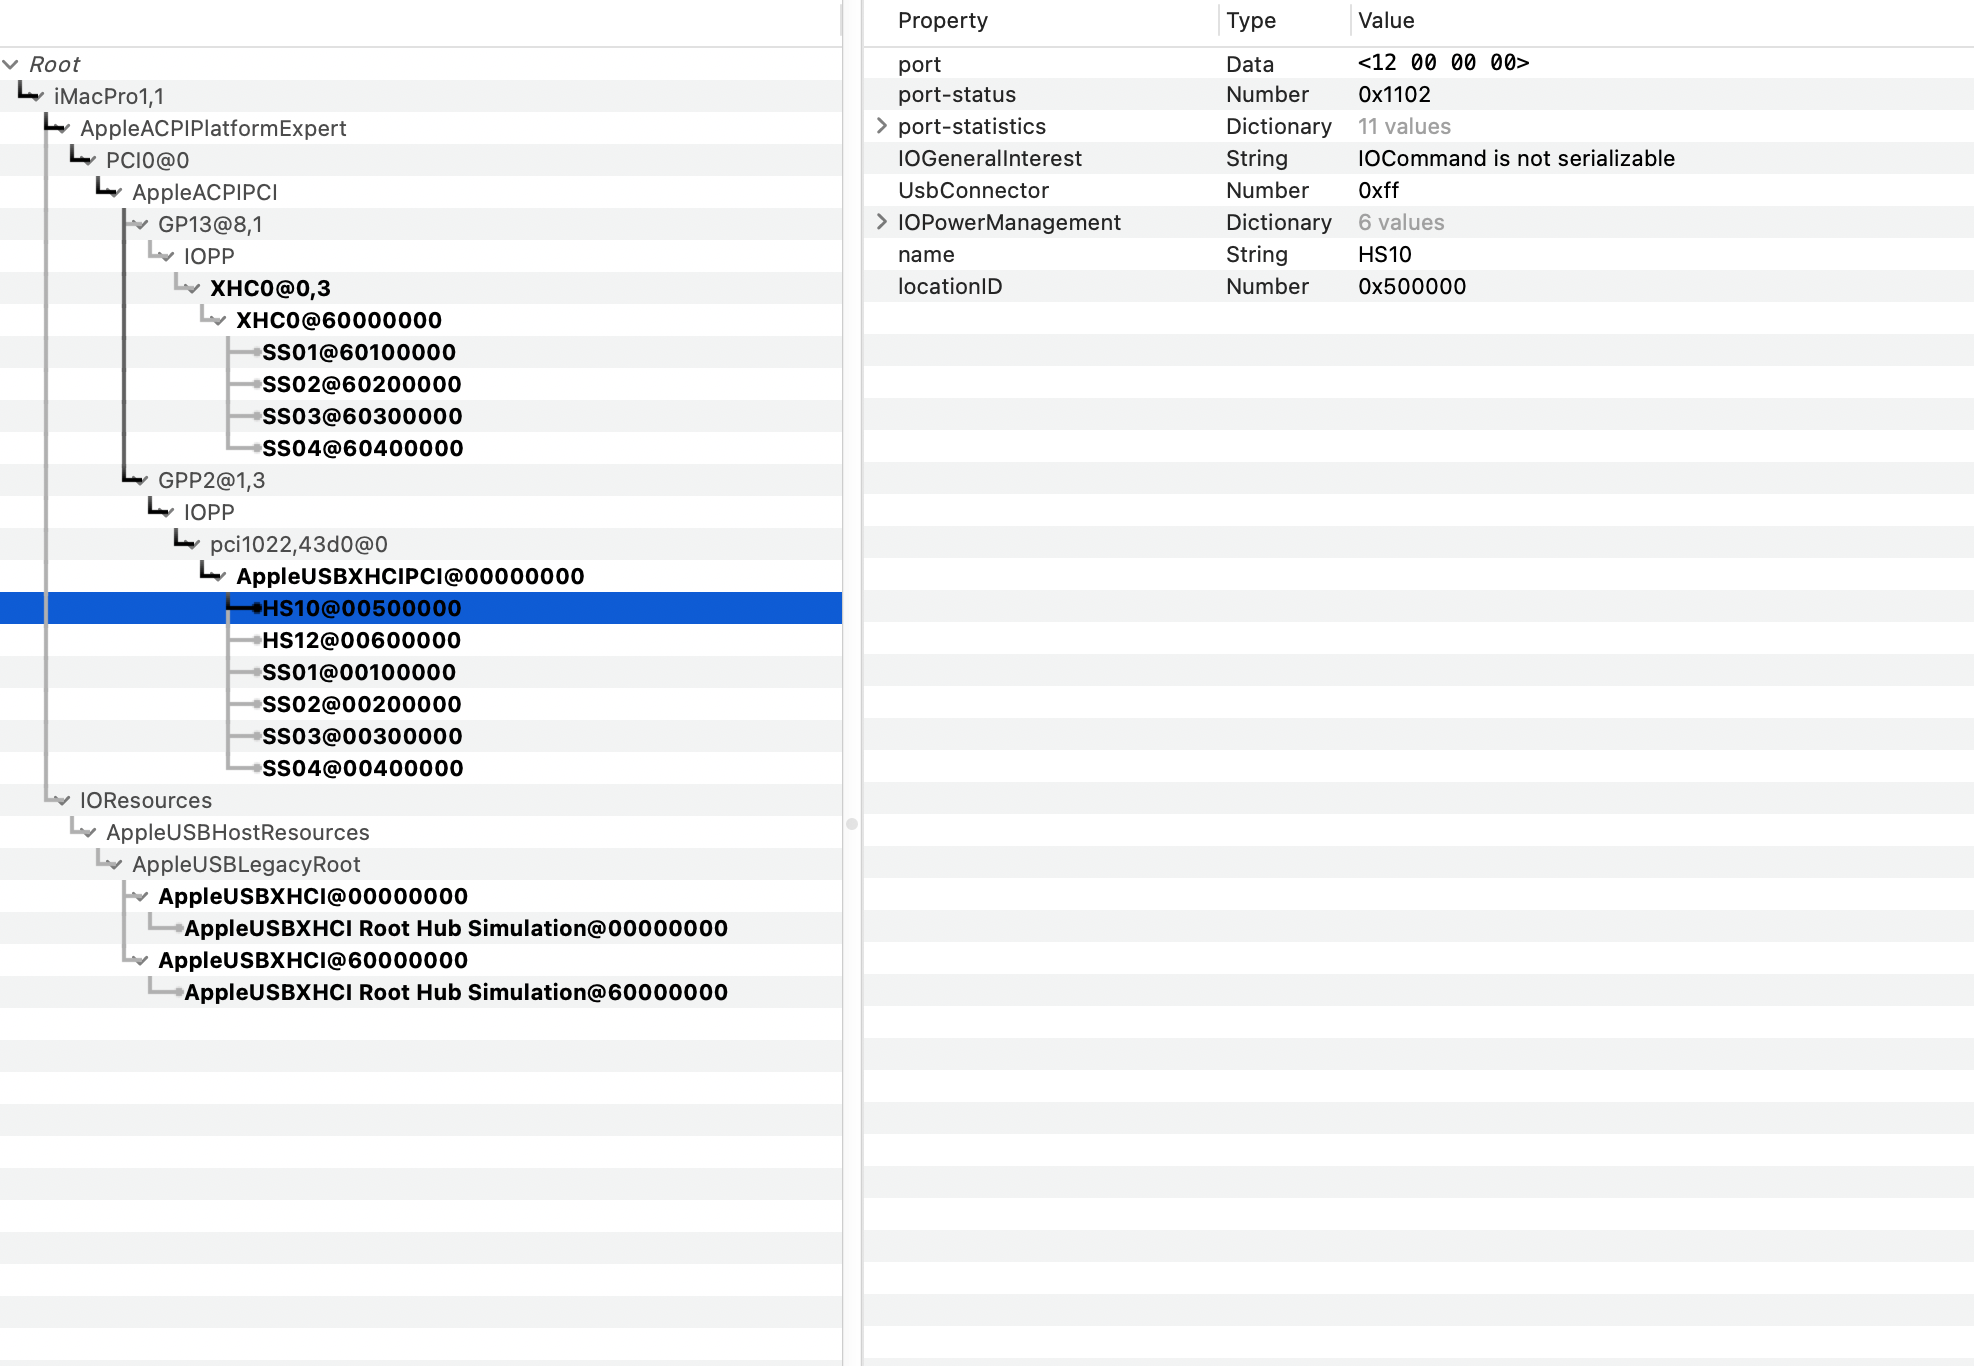Select SS01@60100000 under XHC0

coord(358,352)
